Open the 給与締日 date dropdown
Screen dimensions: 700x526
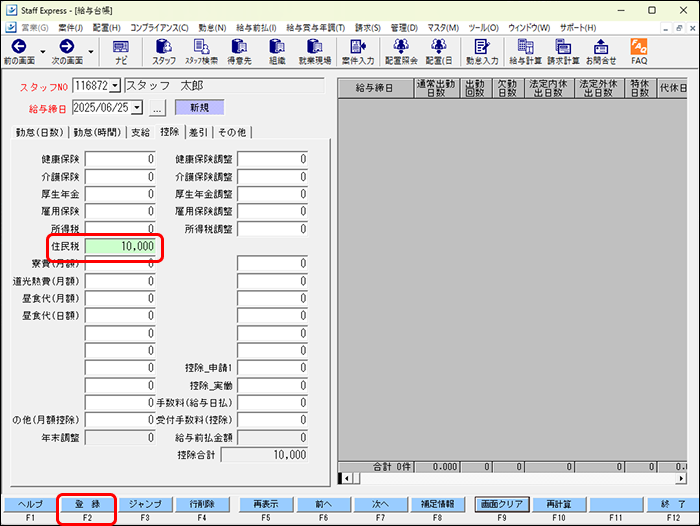tap(138, 107)
